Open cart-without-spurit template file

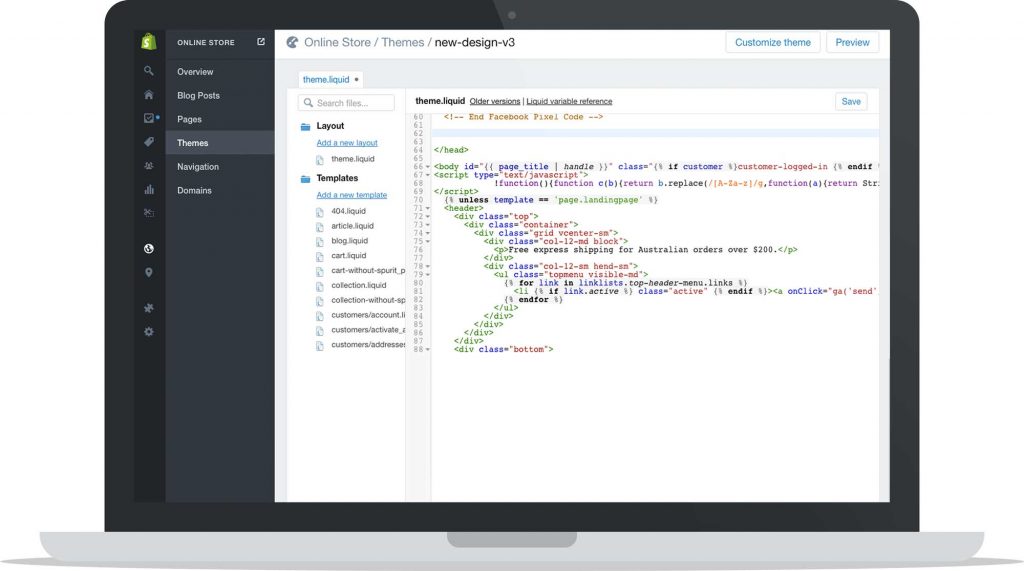pyautogui.click(x=368, y=270)
